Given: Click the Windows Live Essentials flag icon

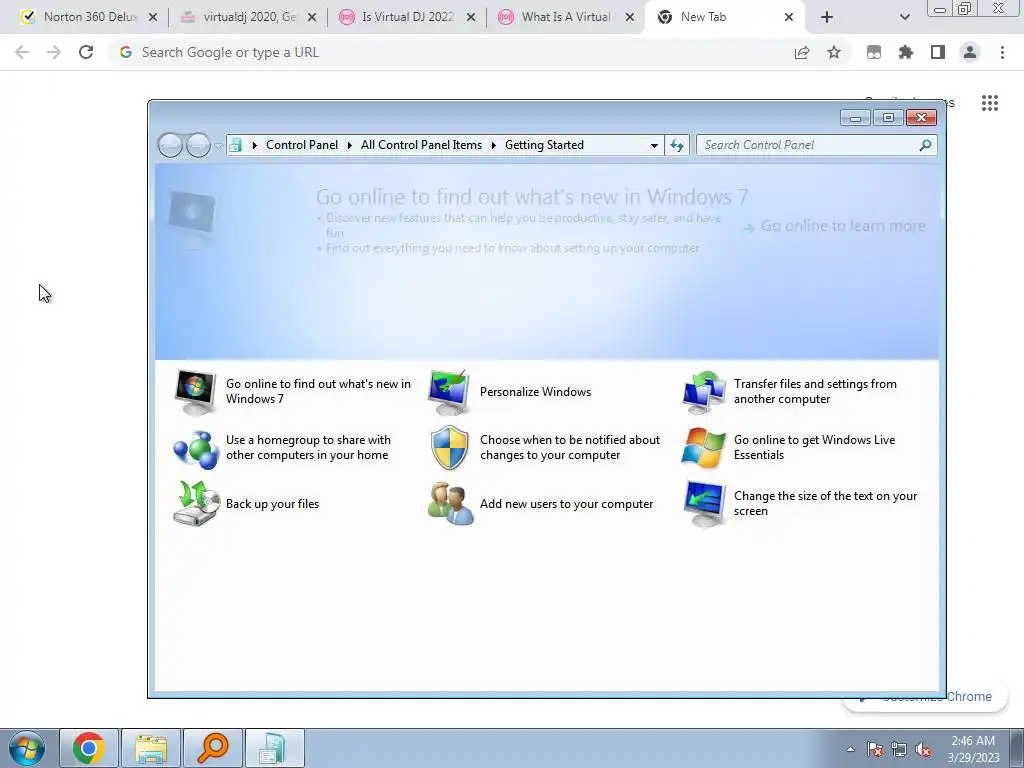Looking at the screenshot, I should click(703, 448).
